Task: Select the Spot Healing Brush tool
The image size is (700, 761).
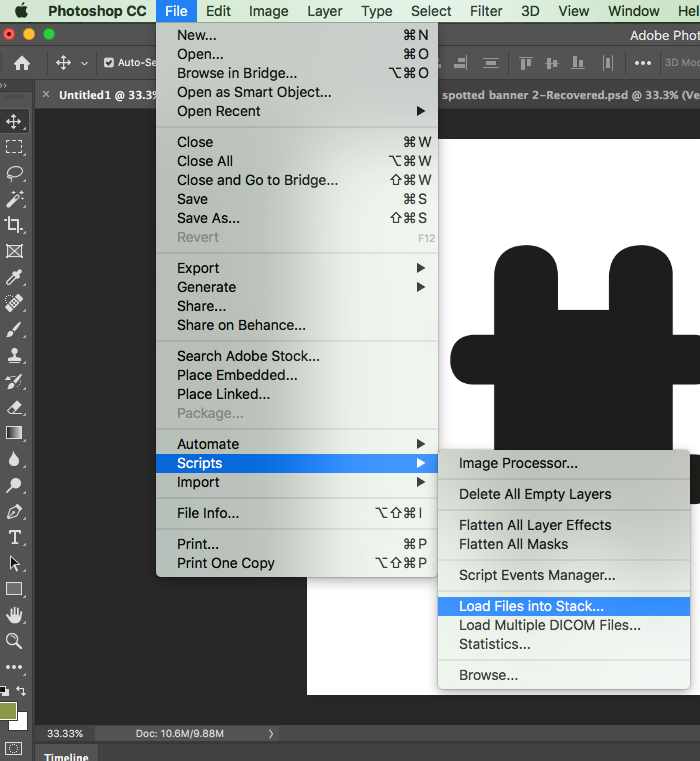Action: click(x=14, y=303)
